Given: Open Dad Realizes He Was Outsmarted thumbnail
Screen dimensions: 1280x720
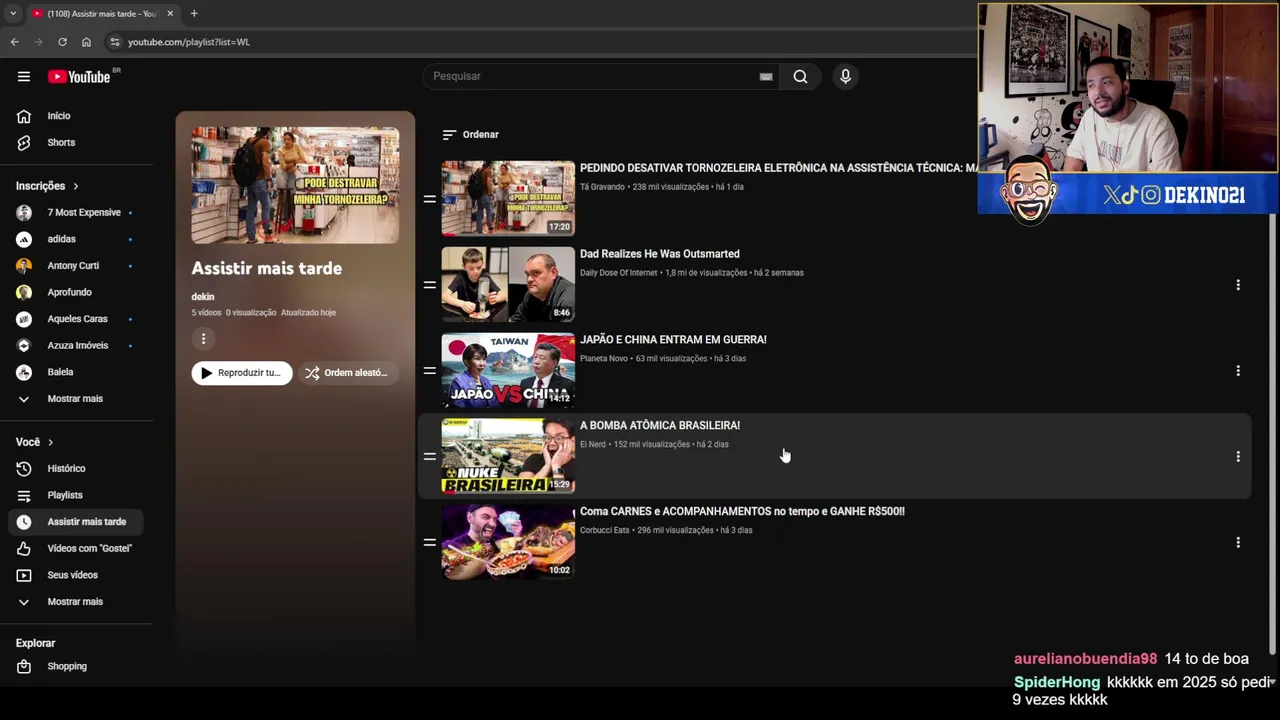Looking at the screenshot, I should [x=508, y=284].
